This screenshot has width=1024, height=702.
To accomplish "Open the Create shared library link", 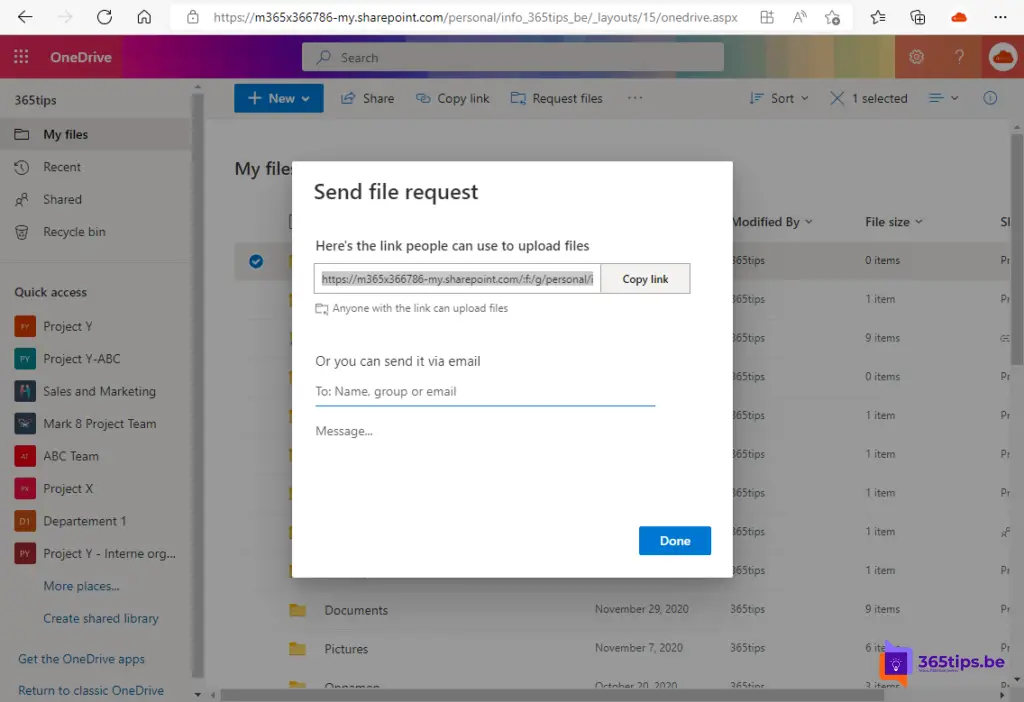I will pos(101,618).
